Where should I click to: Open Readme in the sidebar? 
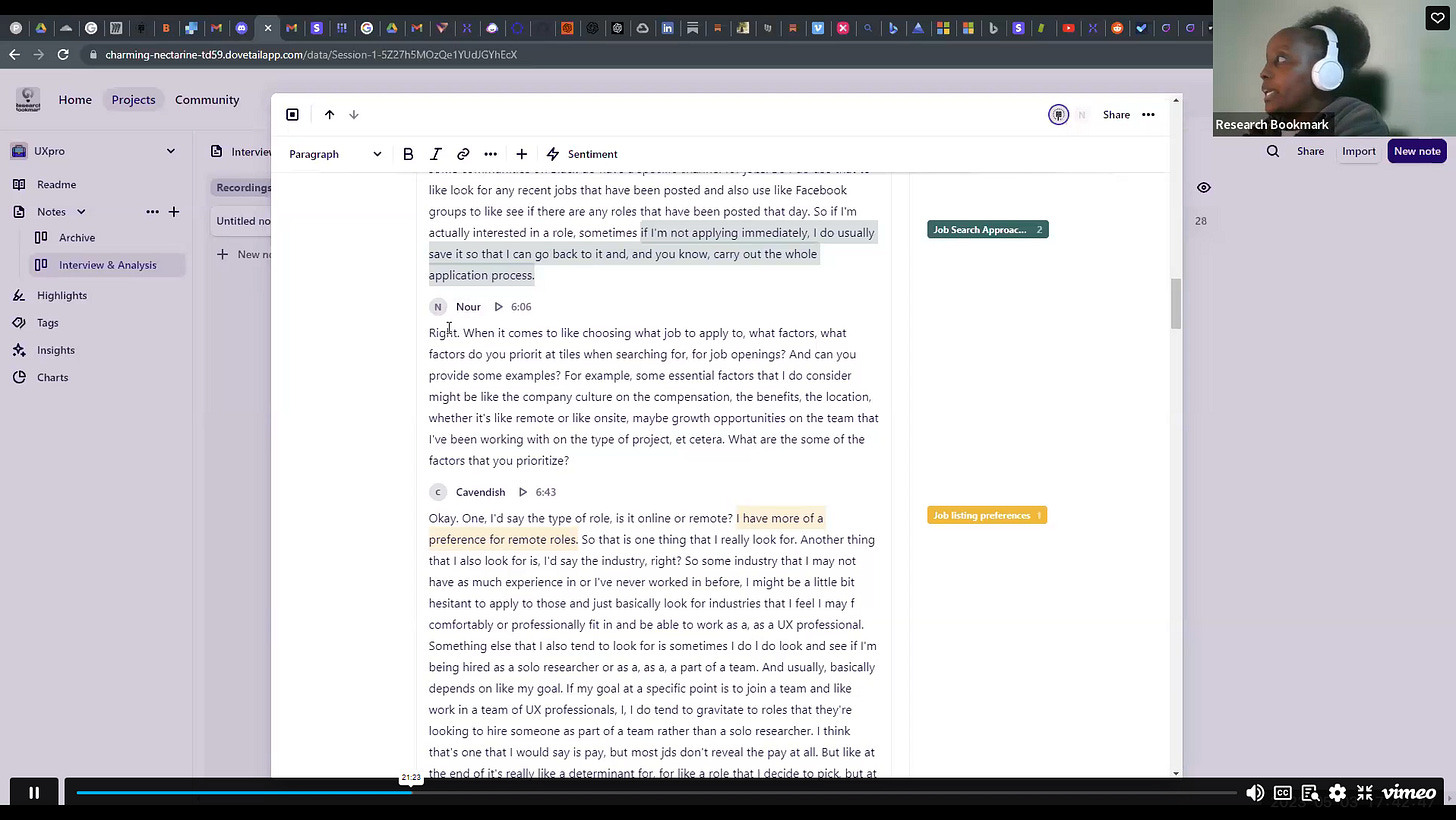click(x=56, y=184)
